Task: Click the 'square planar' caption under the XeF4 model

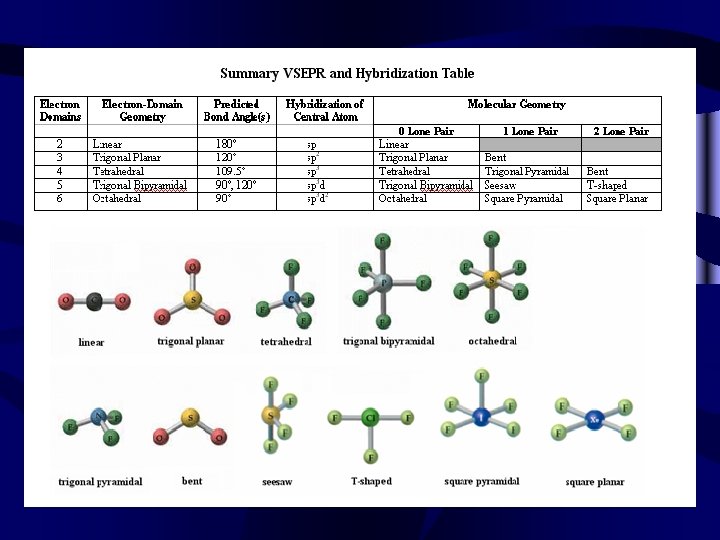Action: pos(595,482)
